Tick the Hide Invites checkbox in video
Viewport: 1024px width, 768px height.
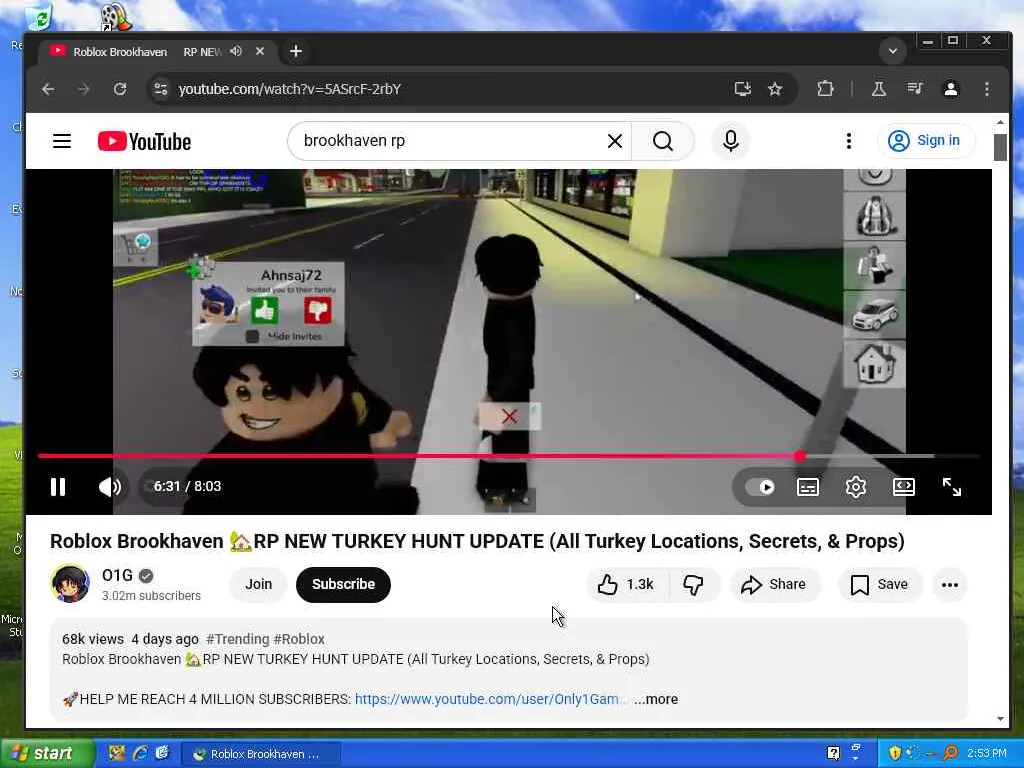tap(252, 336)
